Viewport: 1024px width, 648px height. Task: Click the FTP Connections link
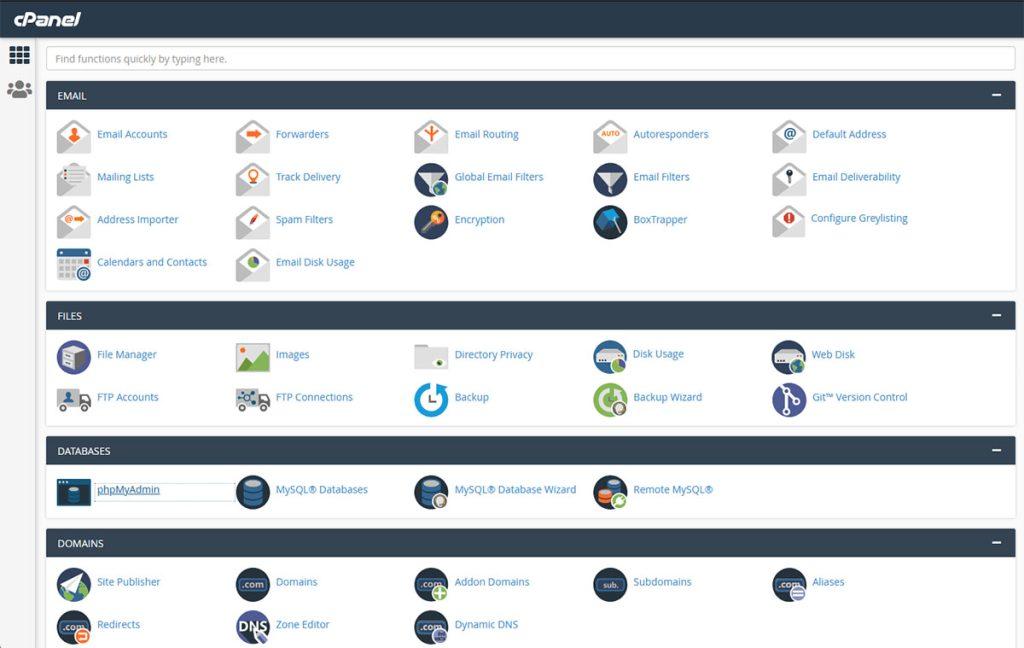click(314, 397)
